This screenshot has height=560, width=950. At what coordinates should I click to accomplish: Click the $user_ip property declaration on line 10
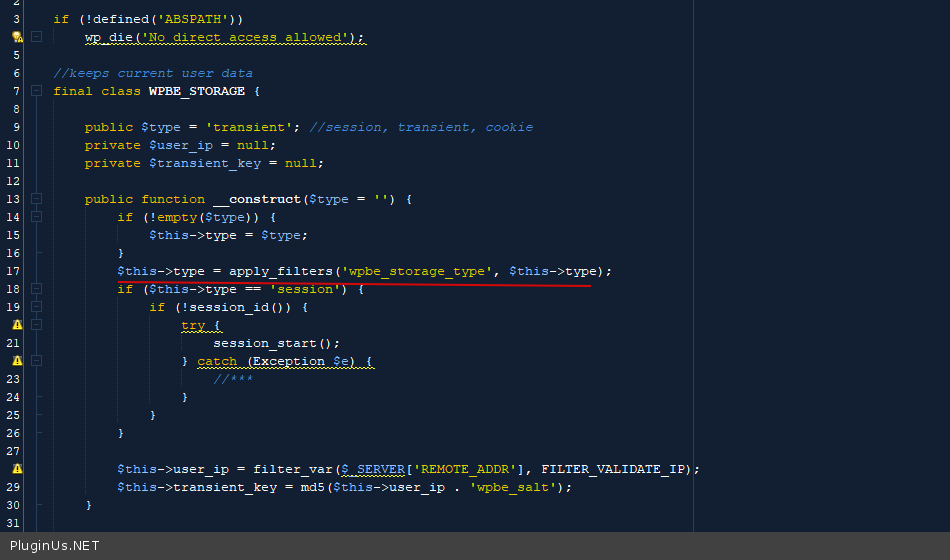[x=181, y=145]
